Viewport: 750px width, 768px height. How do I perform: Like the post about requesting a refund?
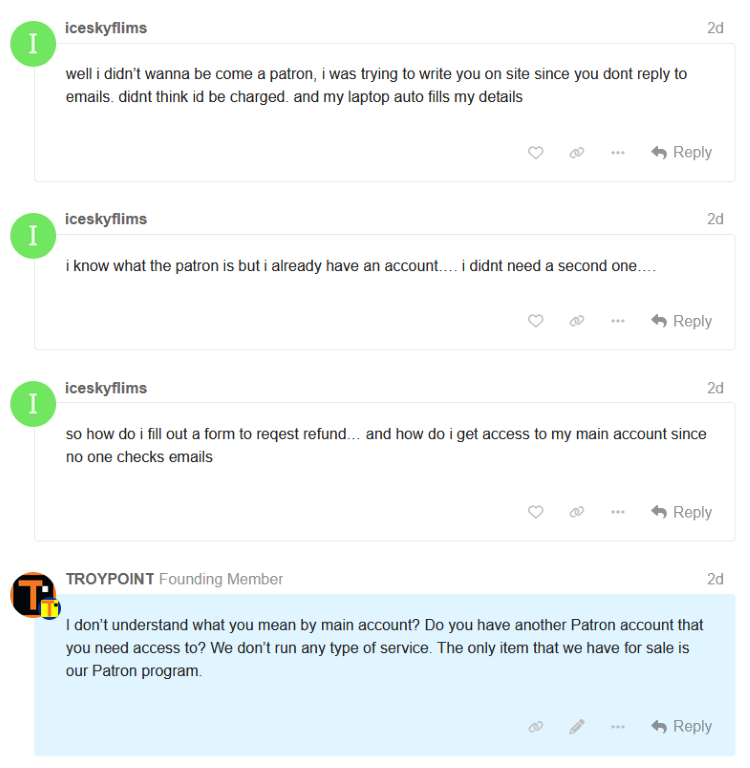point(536,512)
